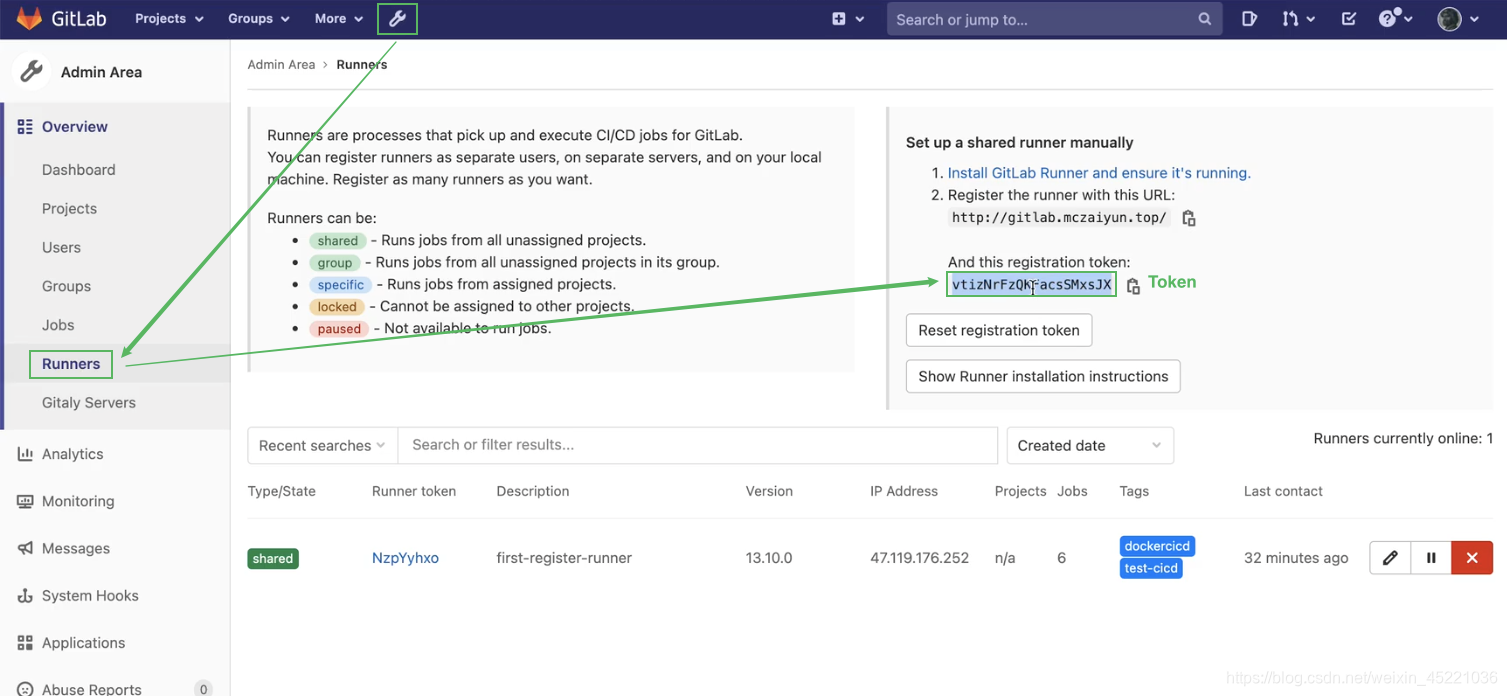Click Reset registration token button
Screen dimensions: 1507x696
click(x=999, y=330)
